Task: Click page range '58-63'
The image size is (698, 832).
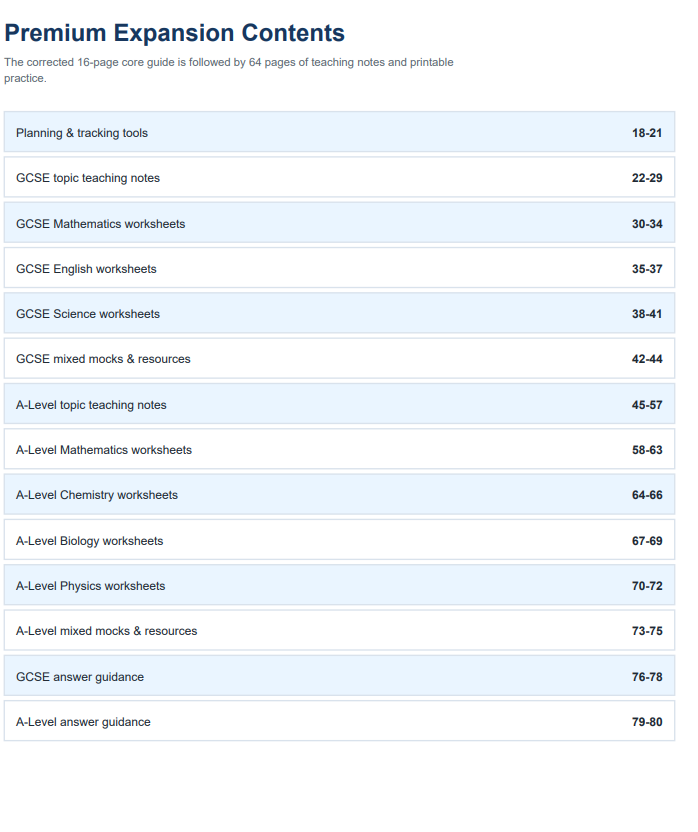Action: [647, 450]
